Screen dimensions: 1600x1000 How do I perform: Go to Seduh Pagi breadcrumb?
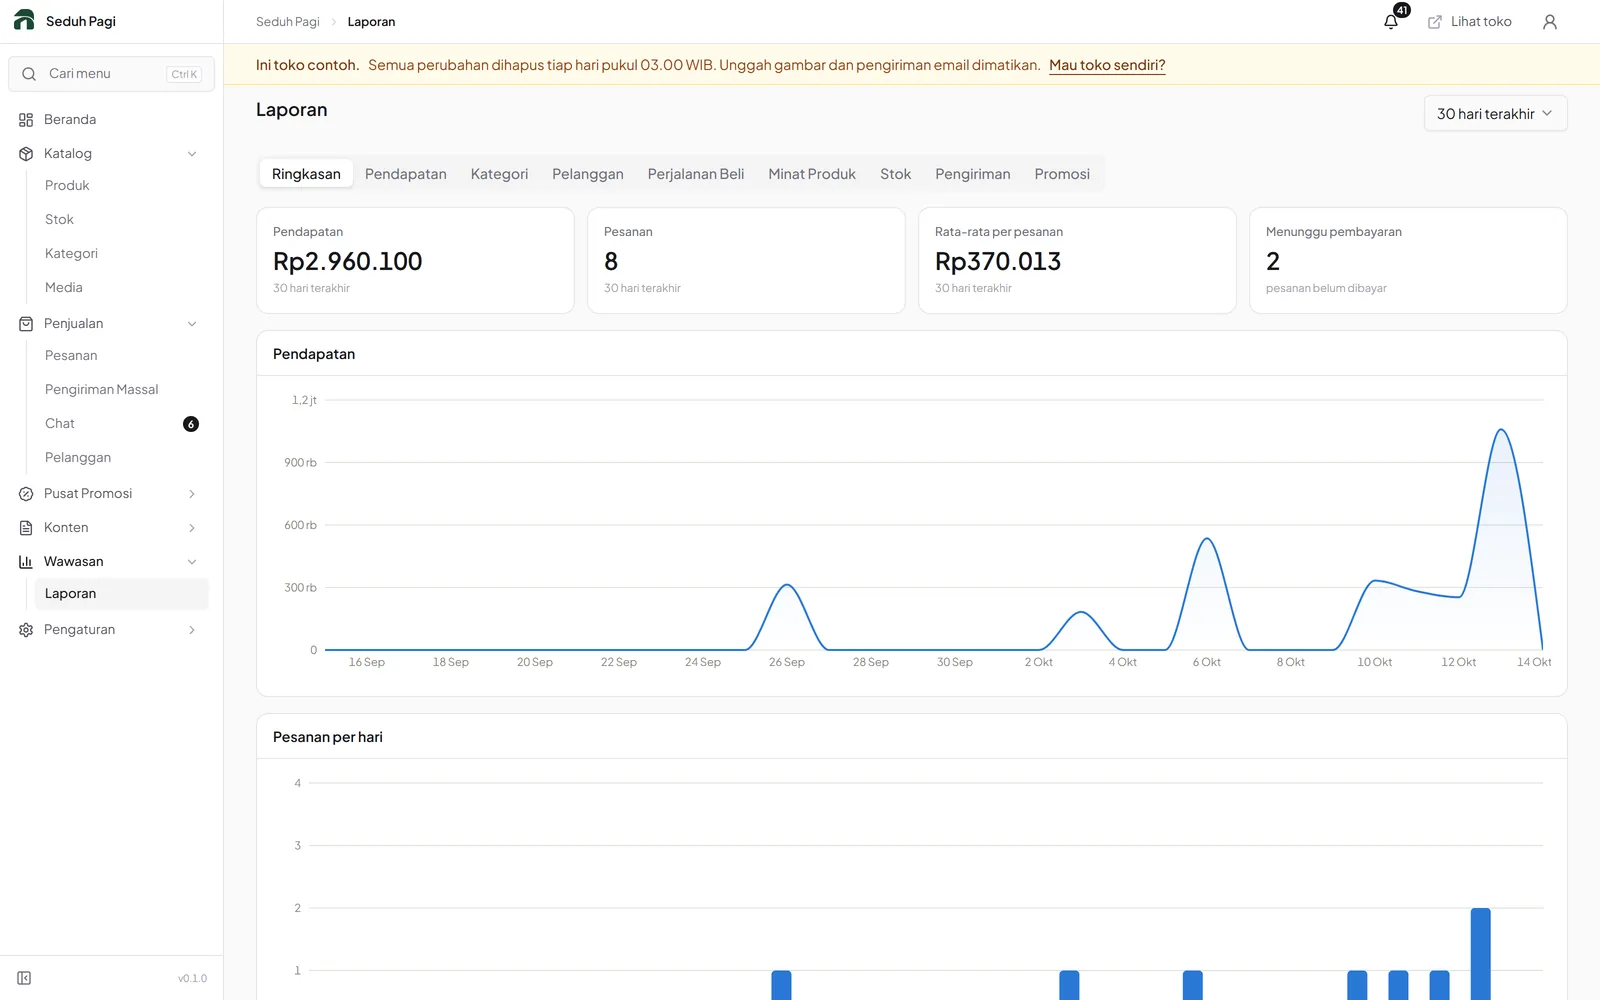(288, 22)
